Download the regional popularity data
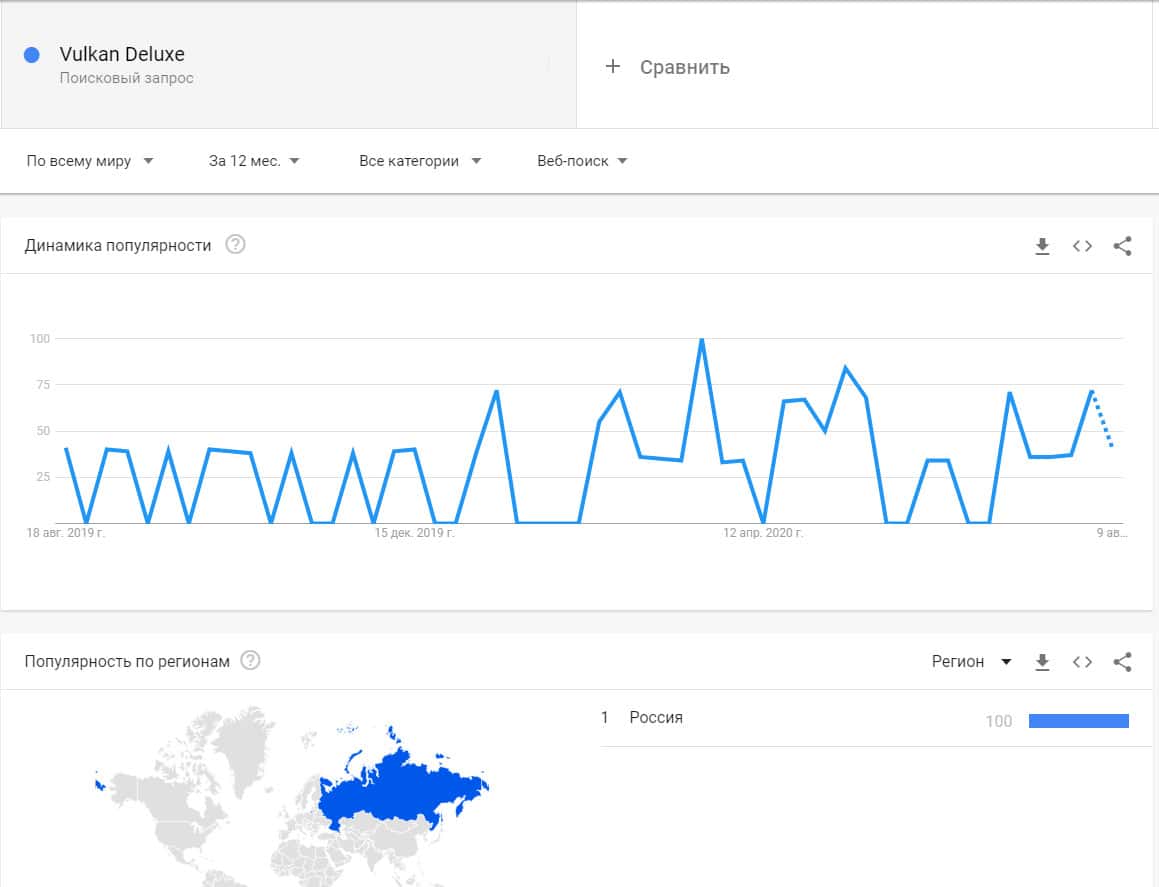Viewport: 1159px width, 887px height. coord(1042,661)
